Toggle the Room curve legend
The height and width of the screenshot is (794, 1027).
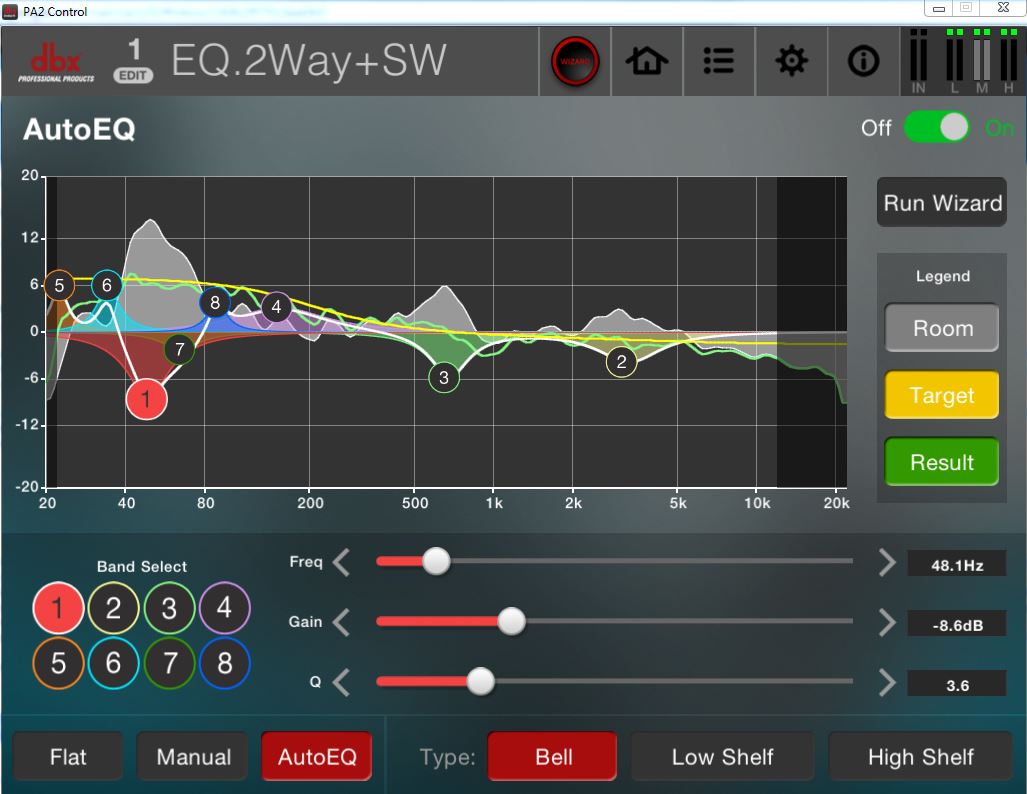942,328
